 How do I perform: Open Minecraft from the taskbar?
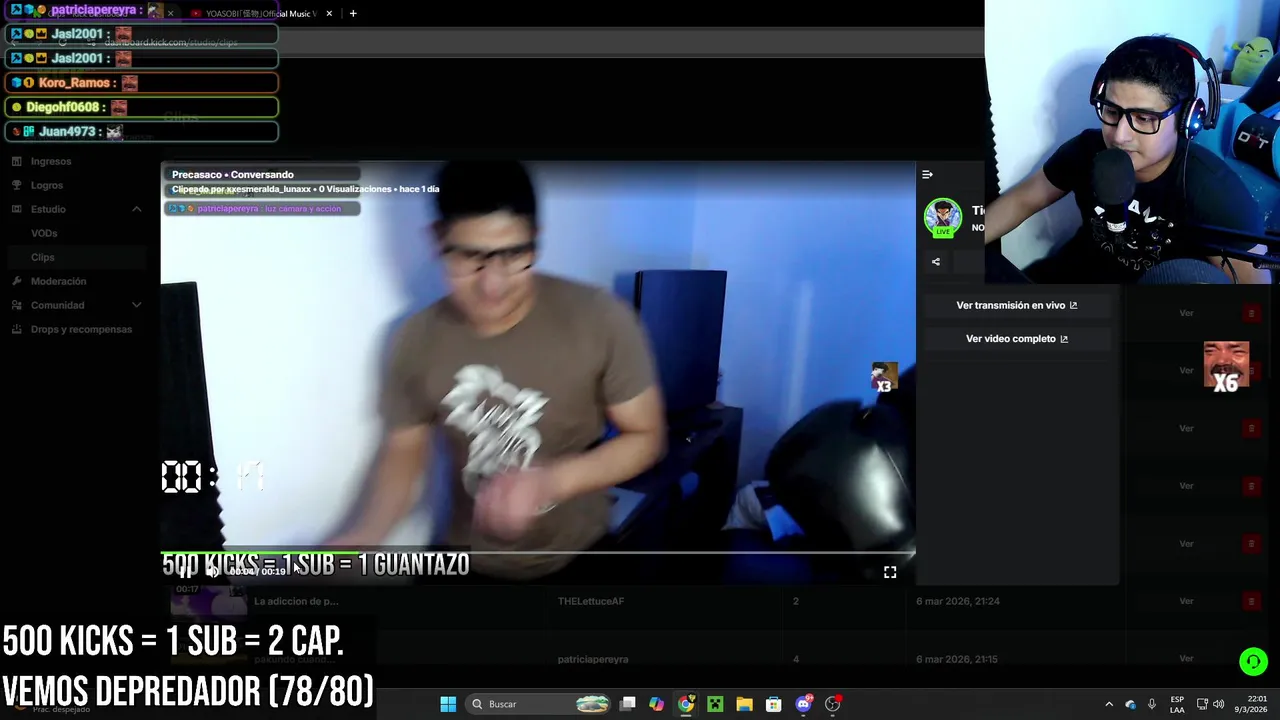[x=715, y=704]
